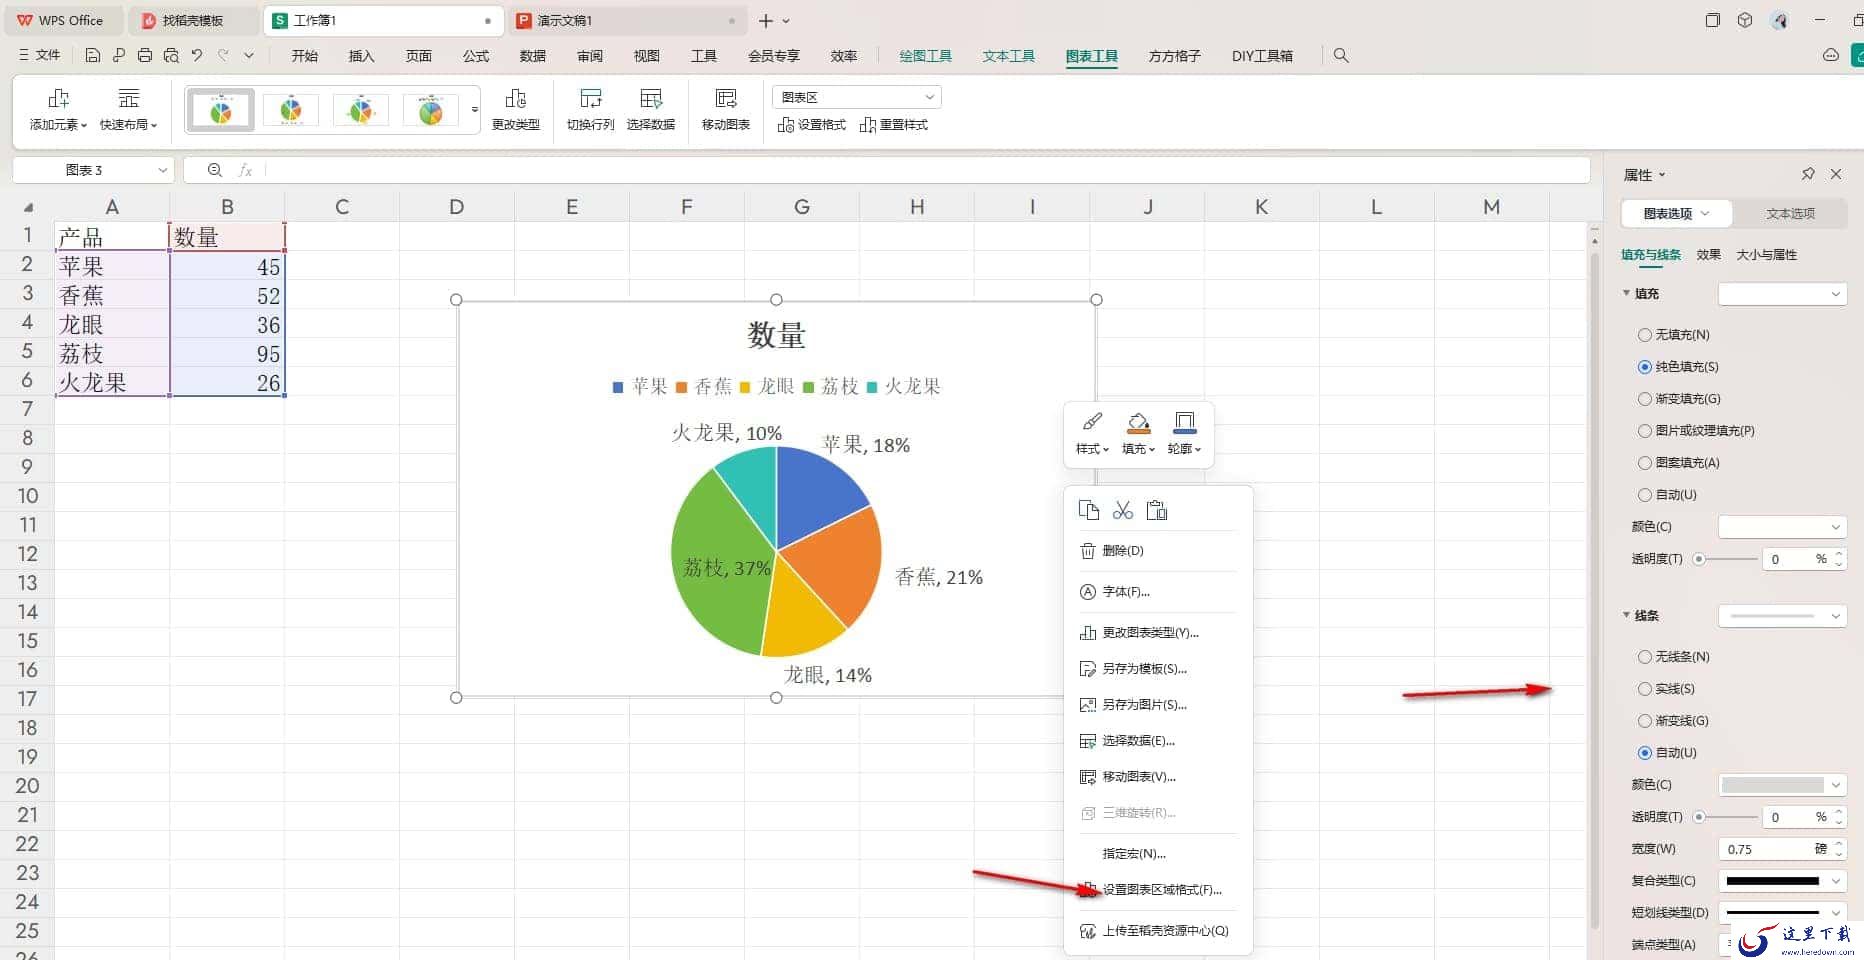Open the chart element selector dropdown
Image resolution: width=1864 pixels, height=960 pixels.
(857, 97)
